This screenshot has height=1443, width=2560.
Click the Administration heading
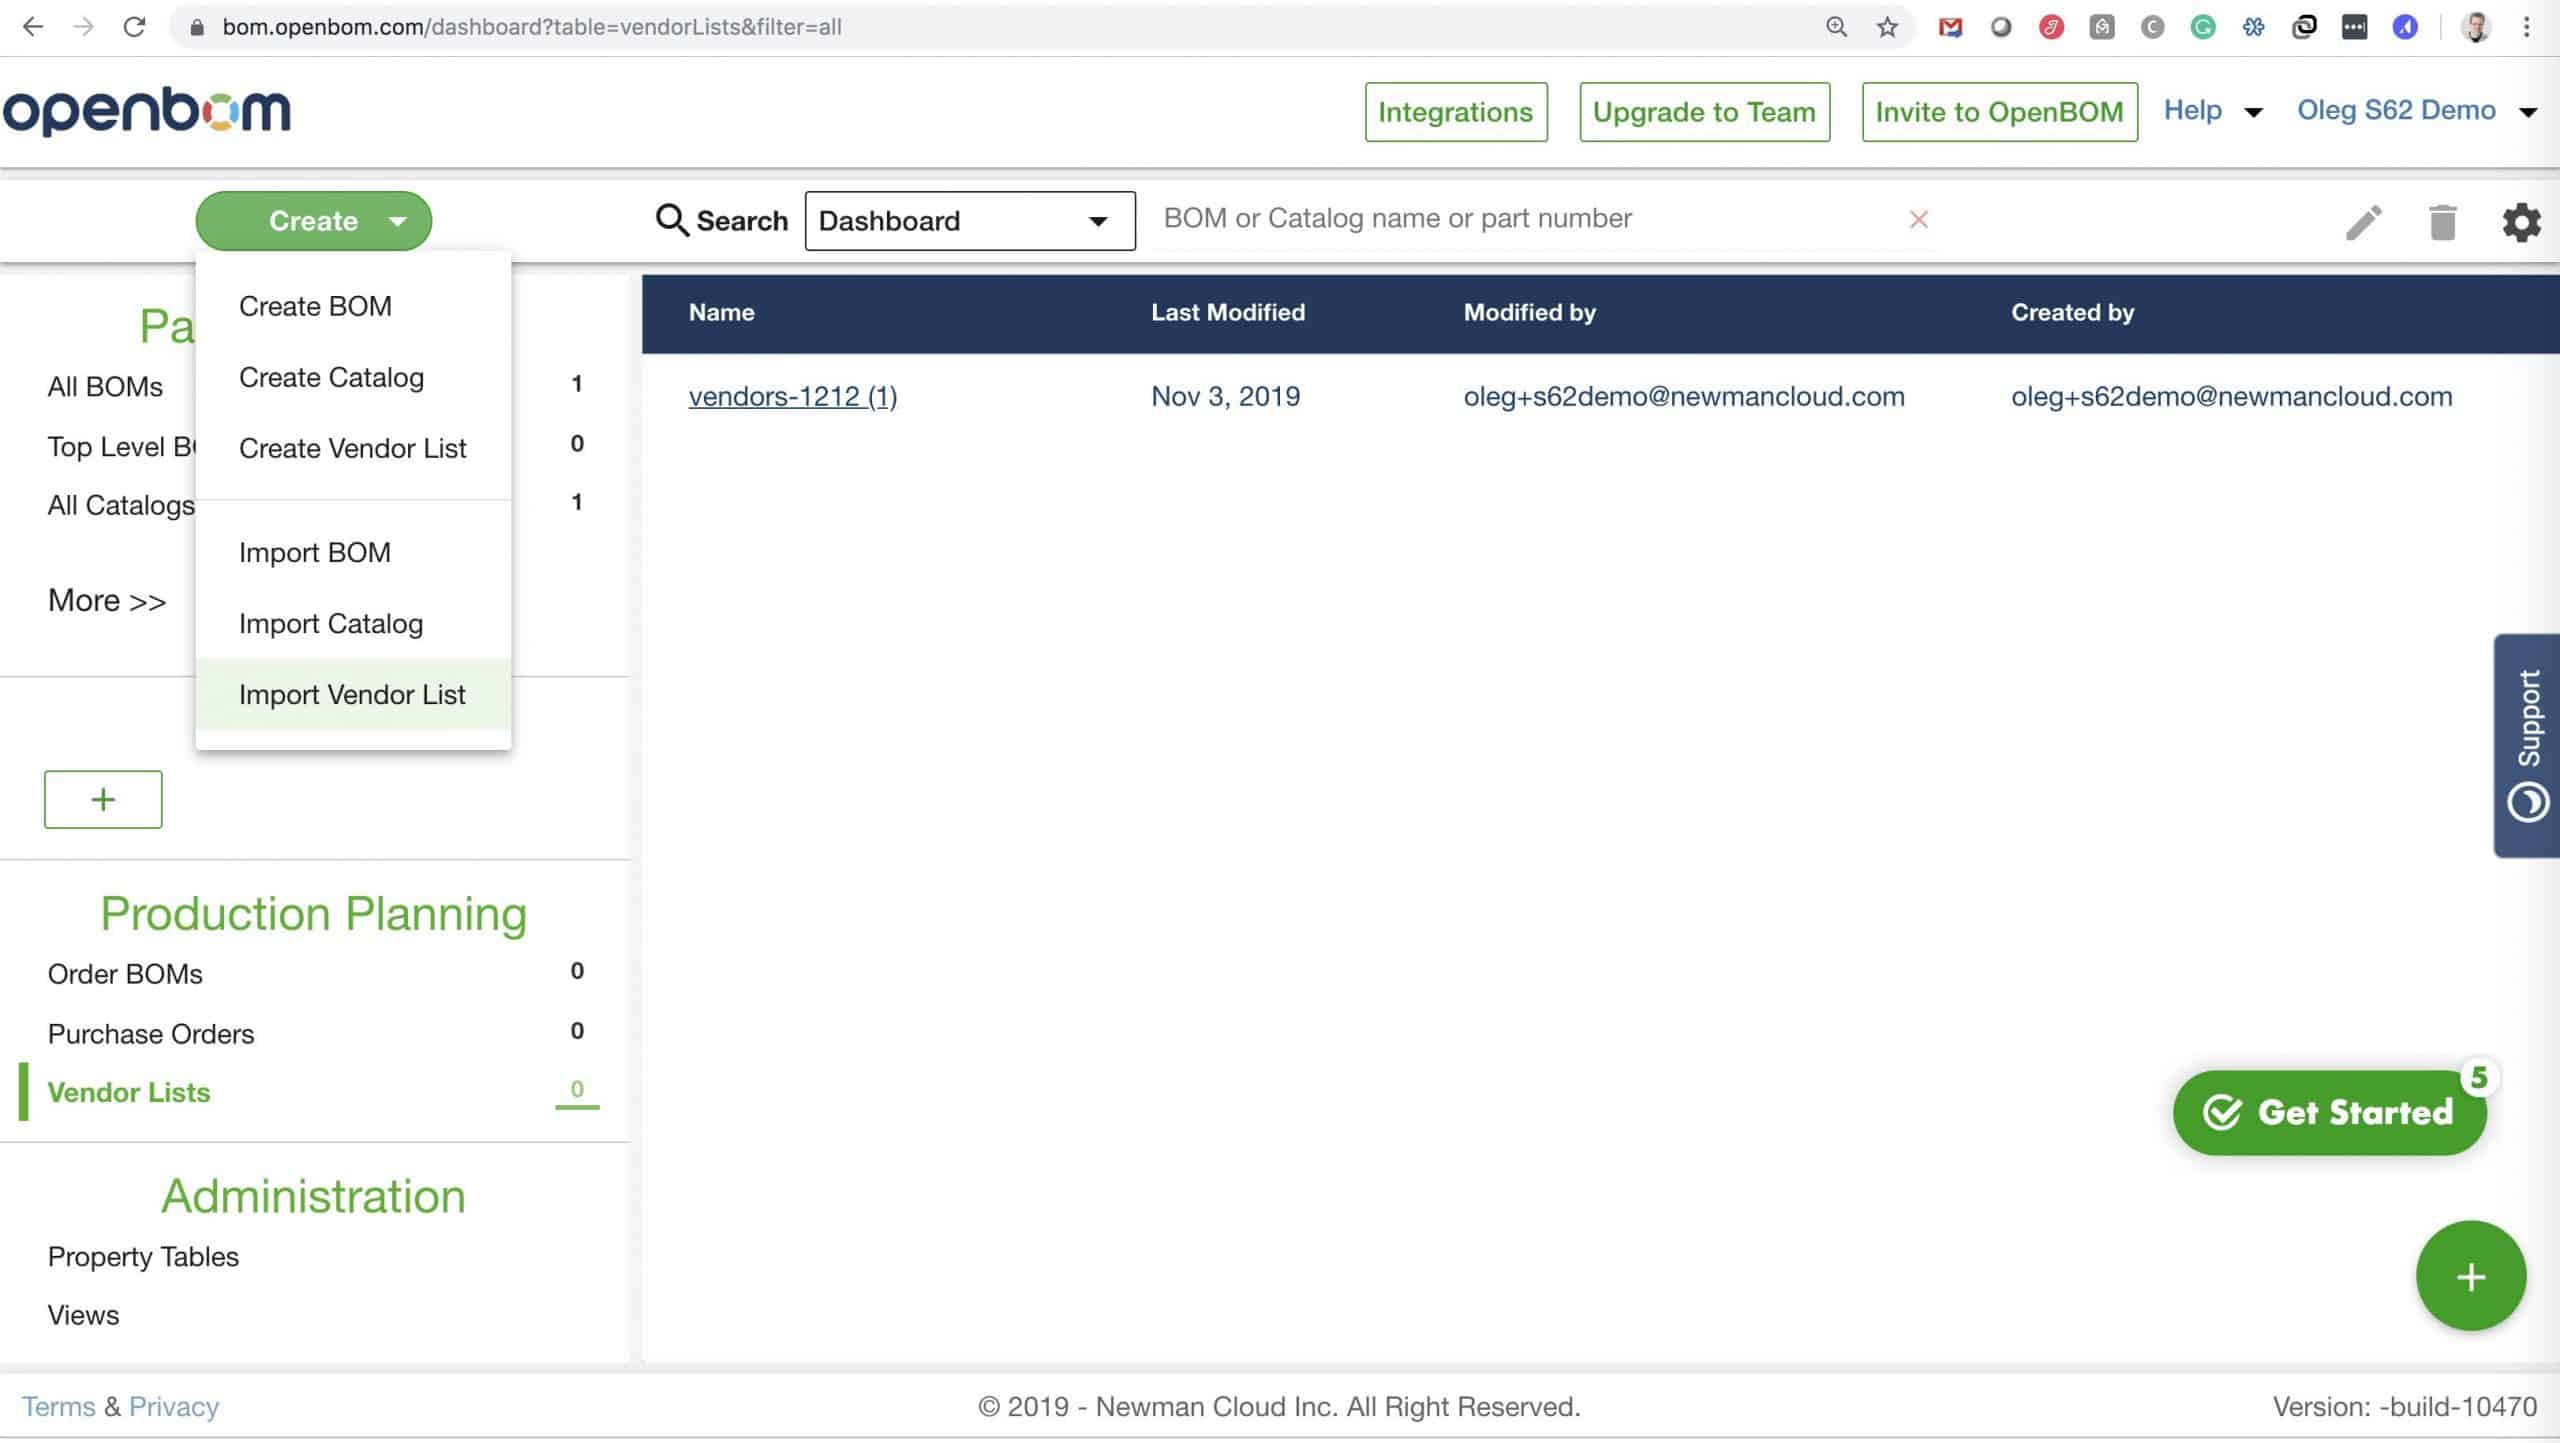tap(313, 1196)
